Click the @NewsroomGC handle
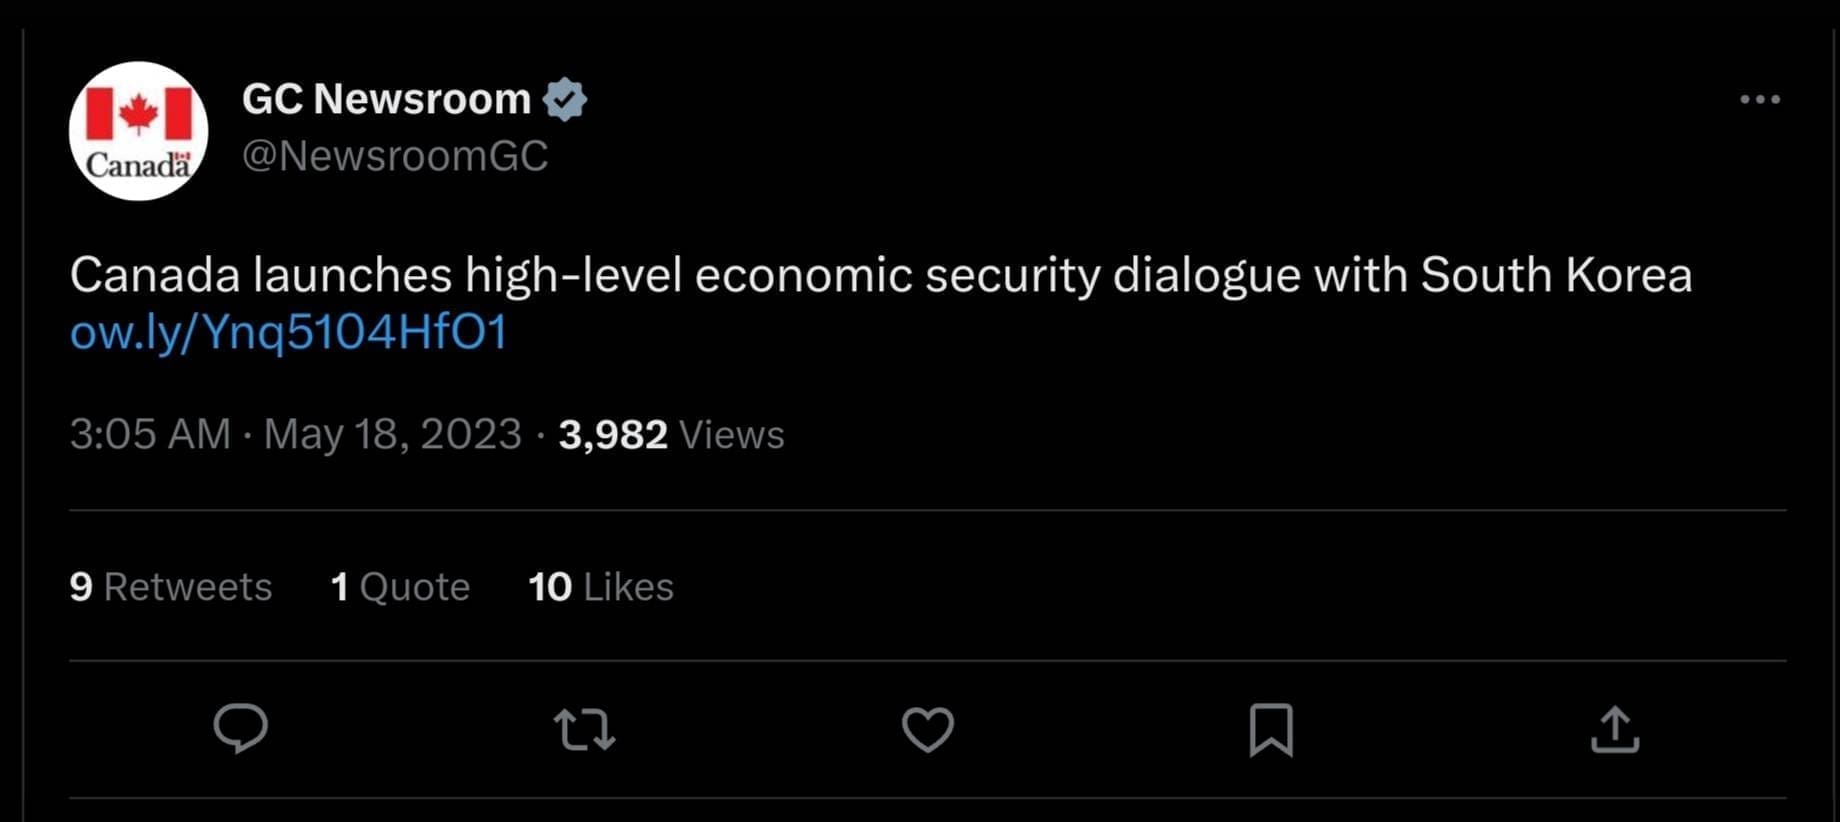The width and height of the screenshot is (1840, 822). tap(395, 156)
